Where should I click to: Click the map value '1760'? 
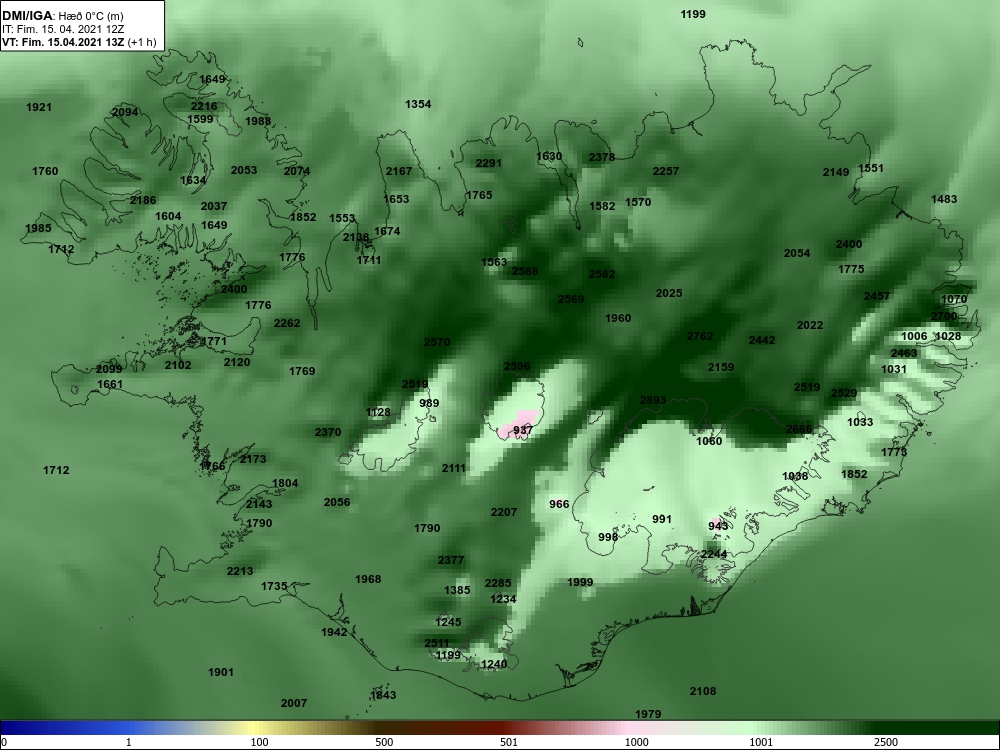point(45,172)
